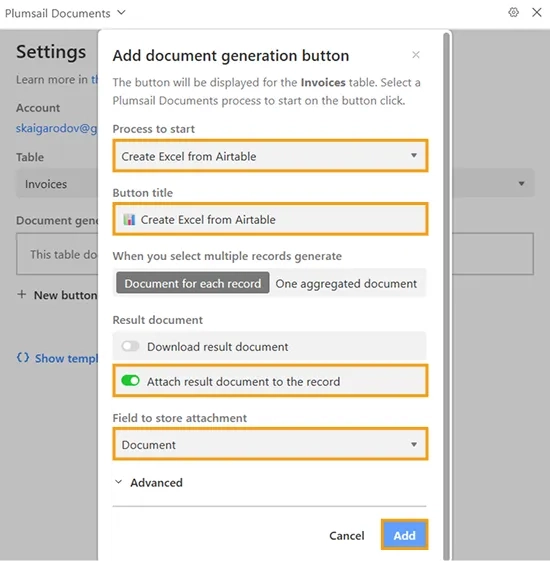Click the Invoices table value in Settings
Screen dimensions: 550x561
tap(46, 184)
